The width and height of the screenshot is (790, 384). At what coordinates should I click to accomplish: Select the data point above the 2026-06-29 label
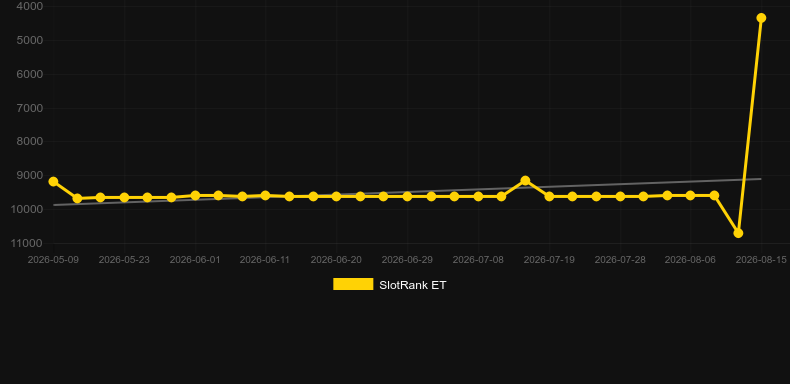(x=407, y=197)
